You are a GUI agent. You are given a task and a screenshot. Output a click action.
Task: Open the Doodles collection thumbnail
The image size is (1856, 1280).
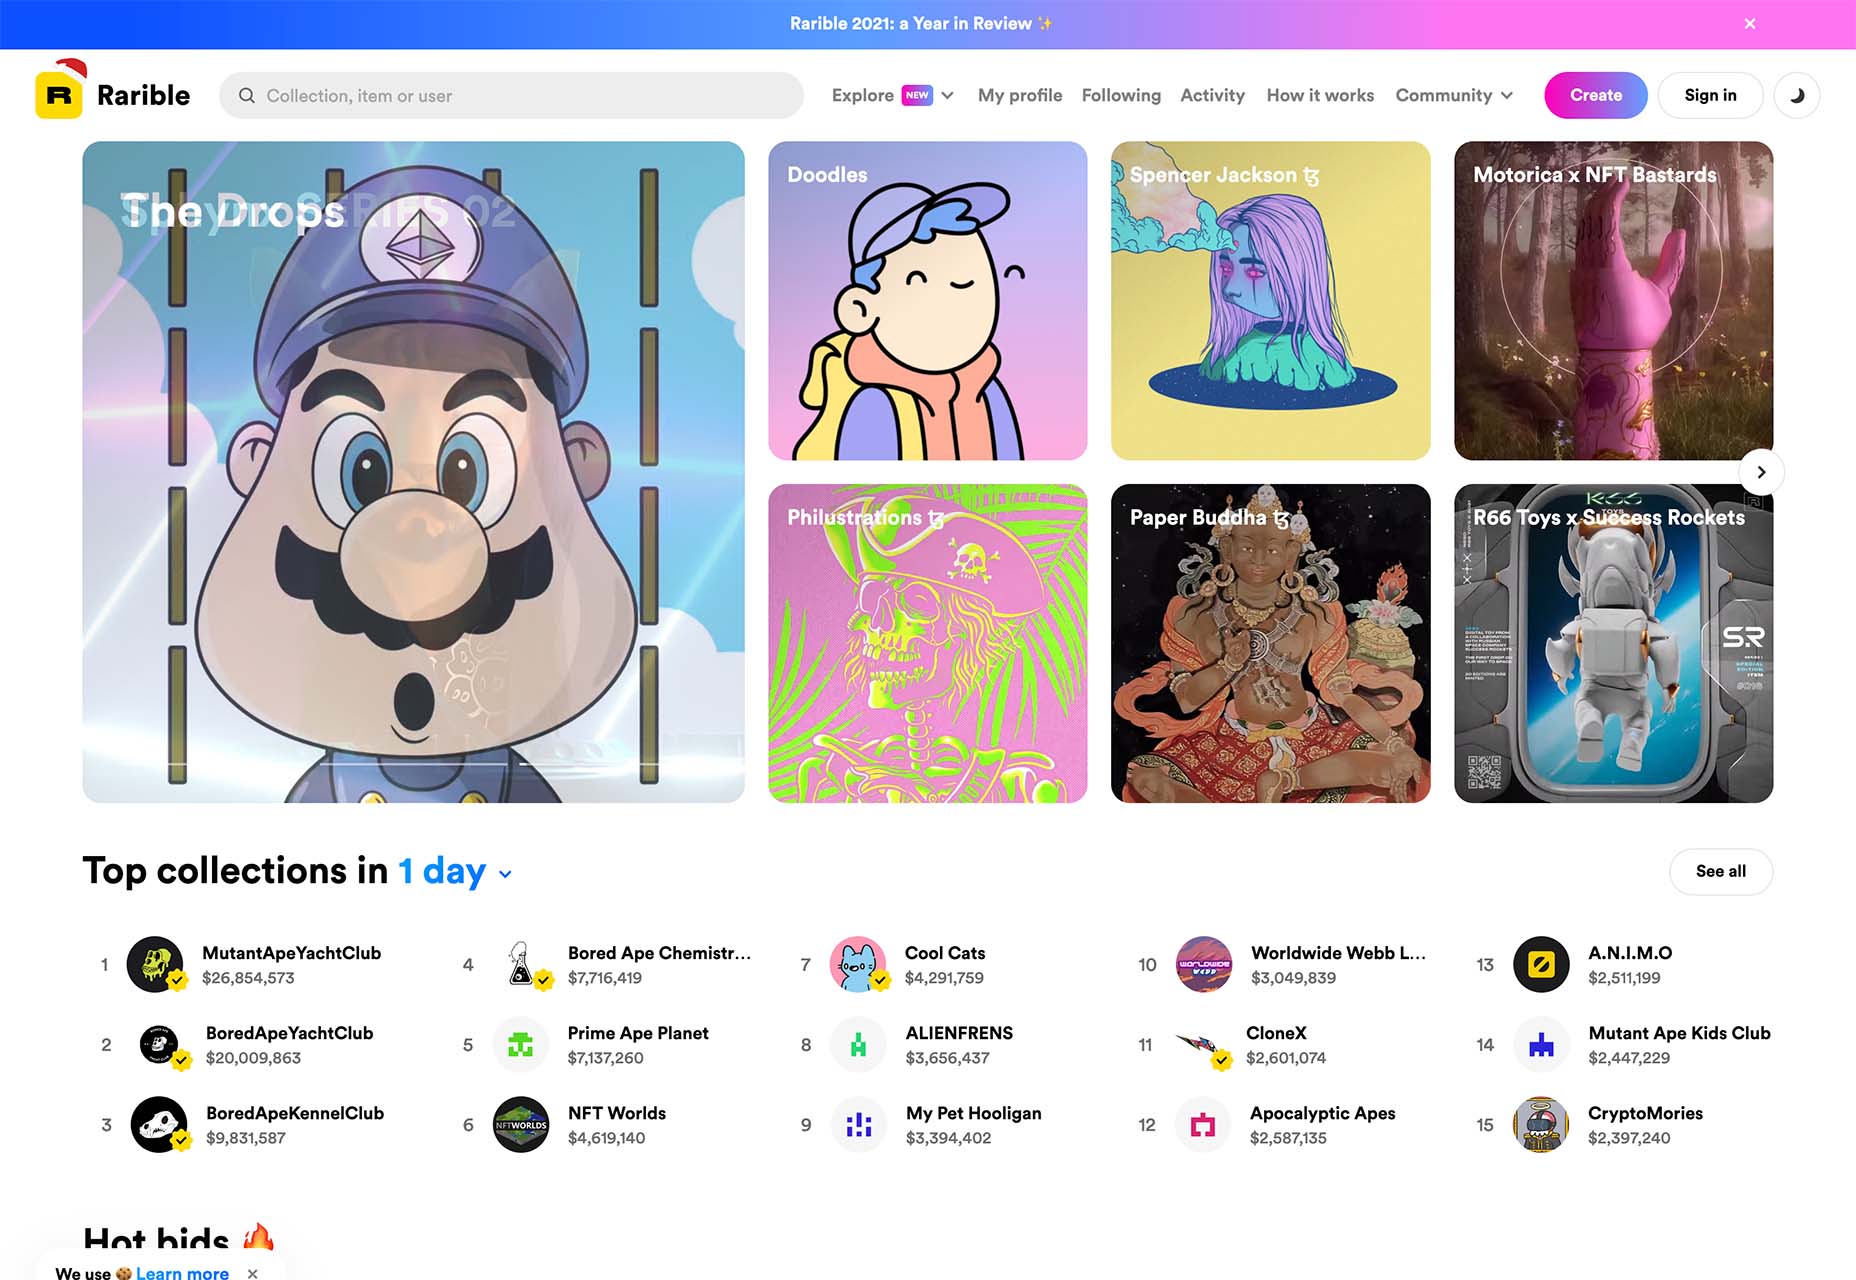tap(927, 300)
